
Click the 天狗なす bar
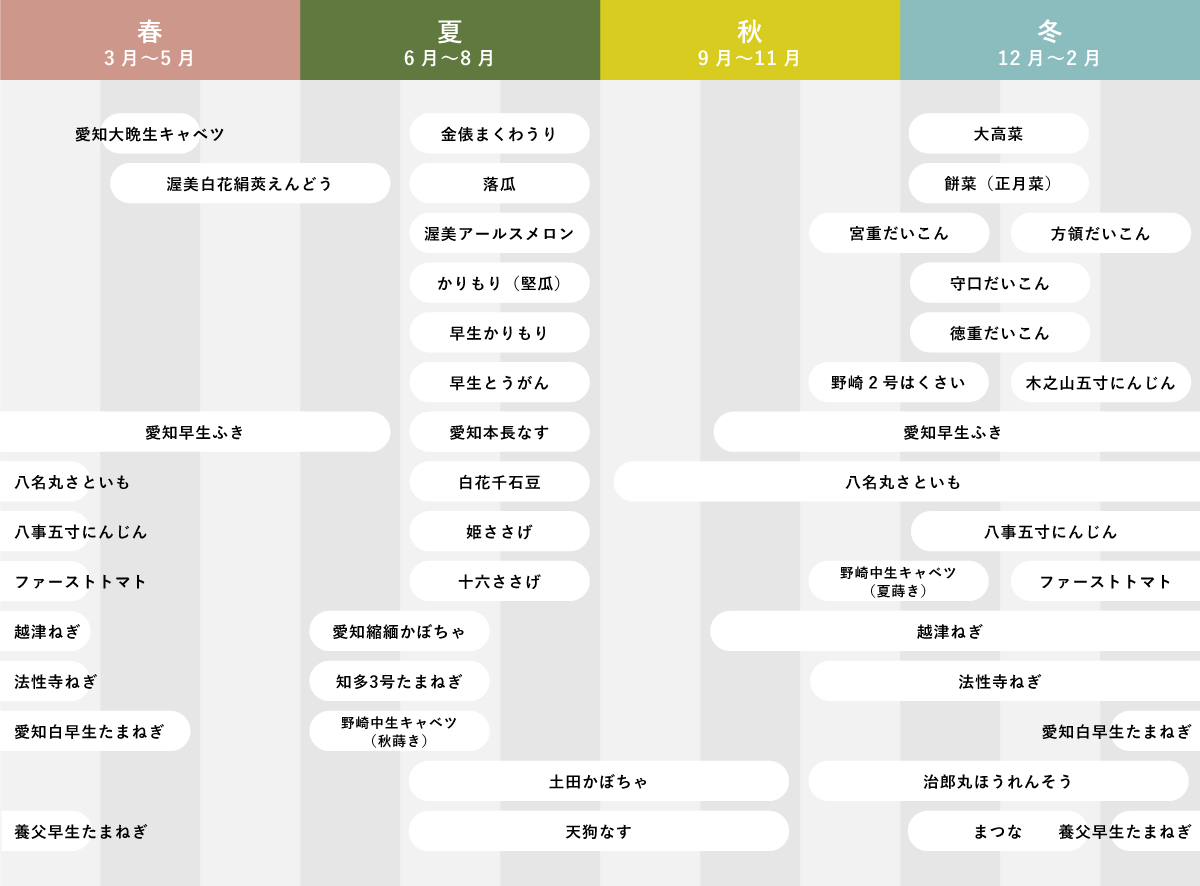click(x=599, y=831)
